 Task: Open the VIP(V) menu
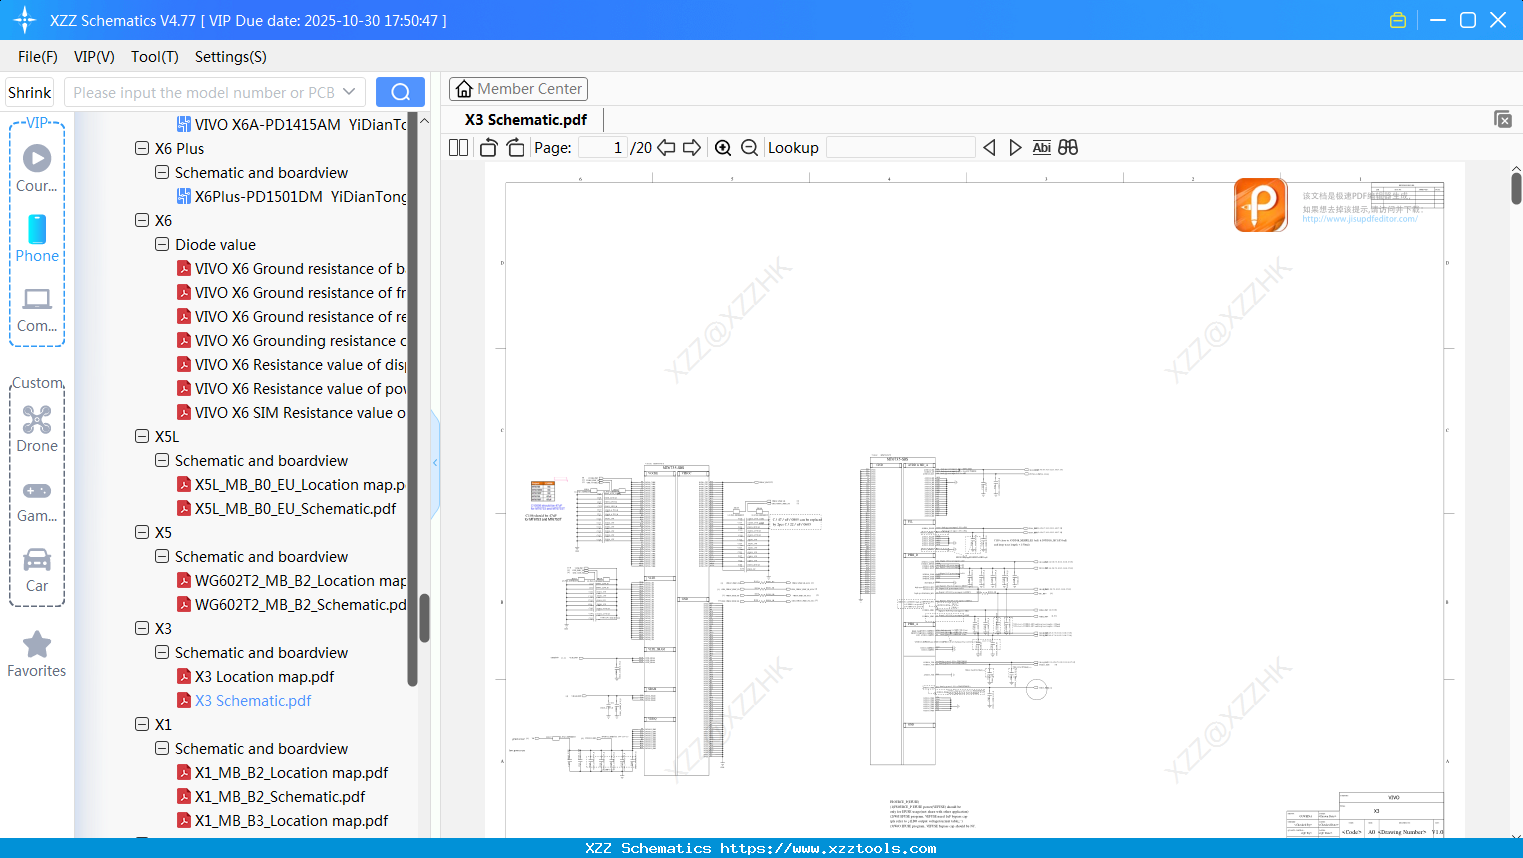click(94, 57)
